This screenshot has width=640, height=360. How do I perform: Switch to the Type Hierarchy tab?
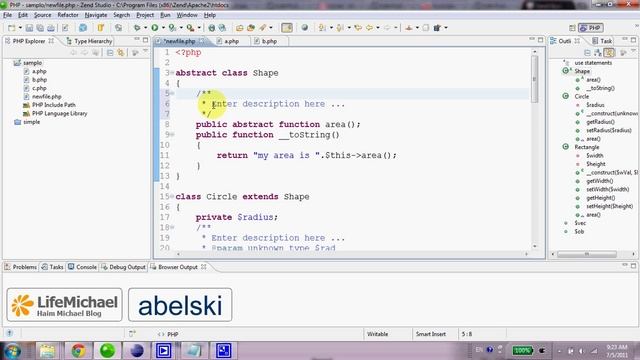89,41
